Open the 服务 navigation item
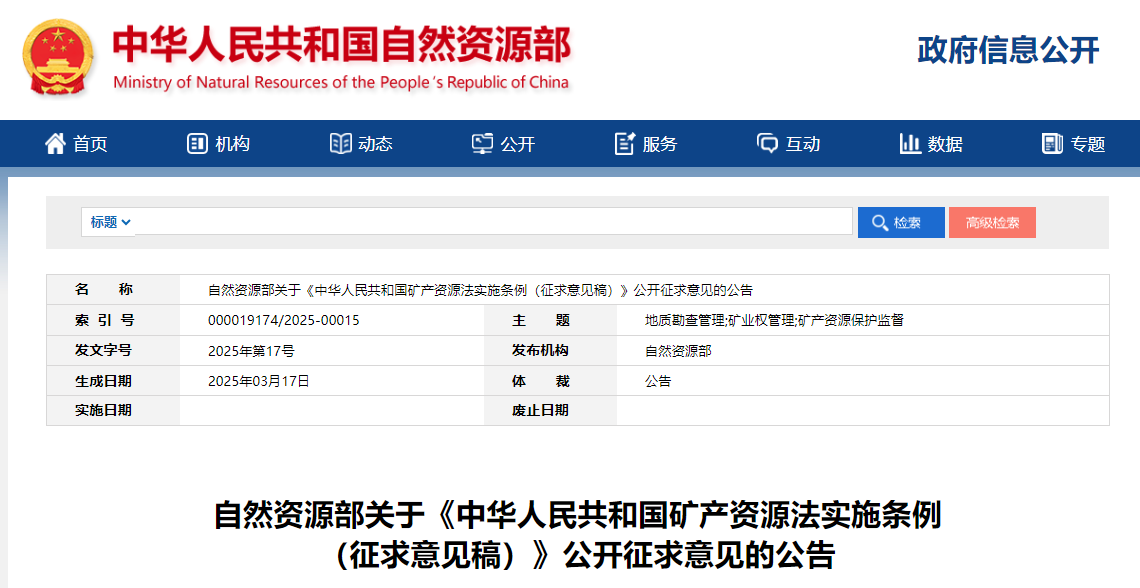The height and width of the screenshot is (588, 1140). [646, 144]
